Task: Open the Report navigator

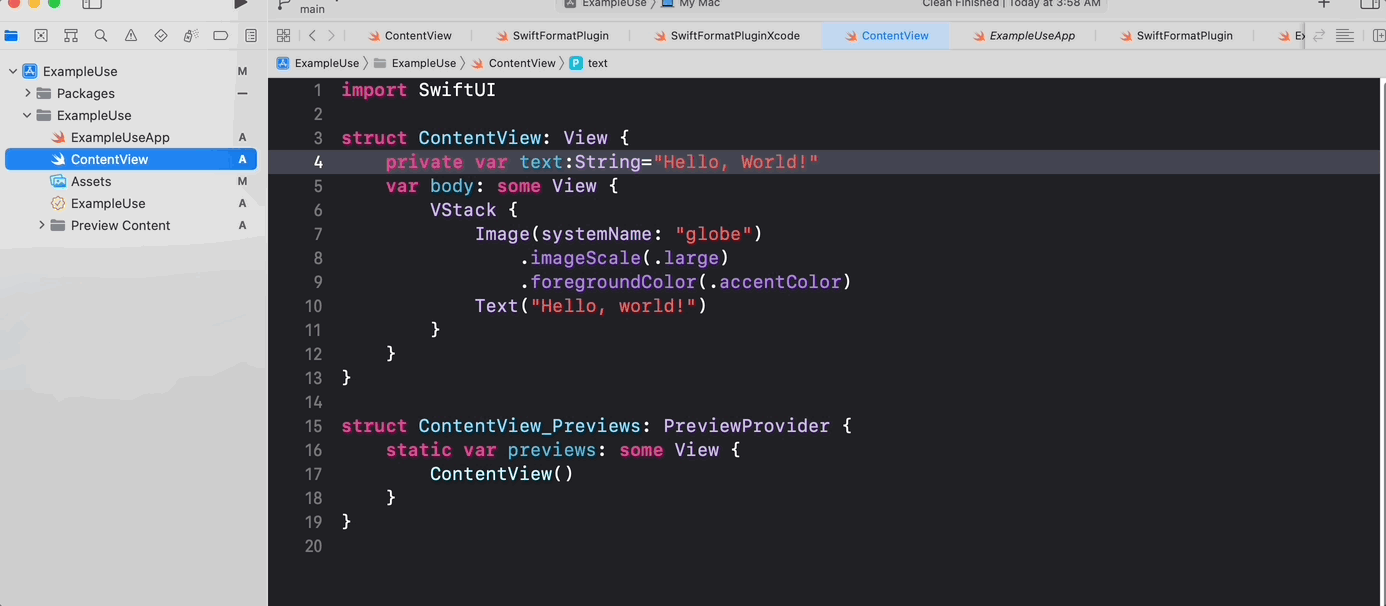Action: pyautogui.click(x=250, y=35)
